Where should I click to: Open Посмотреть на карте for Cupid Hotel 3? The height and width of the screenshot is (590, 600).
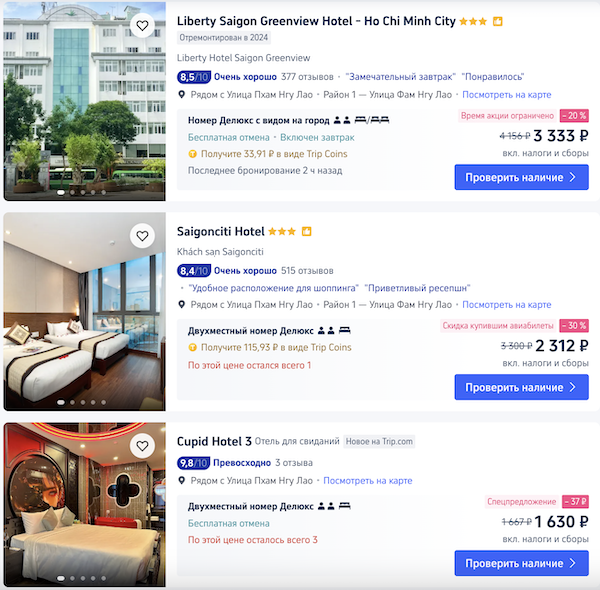click(368, 481)
